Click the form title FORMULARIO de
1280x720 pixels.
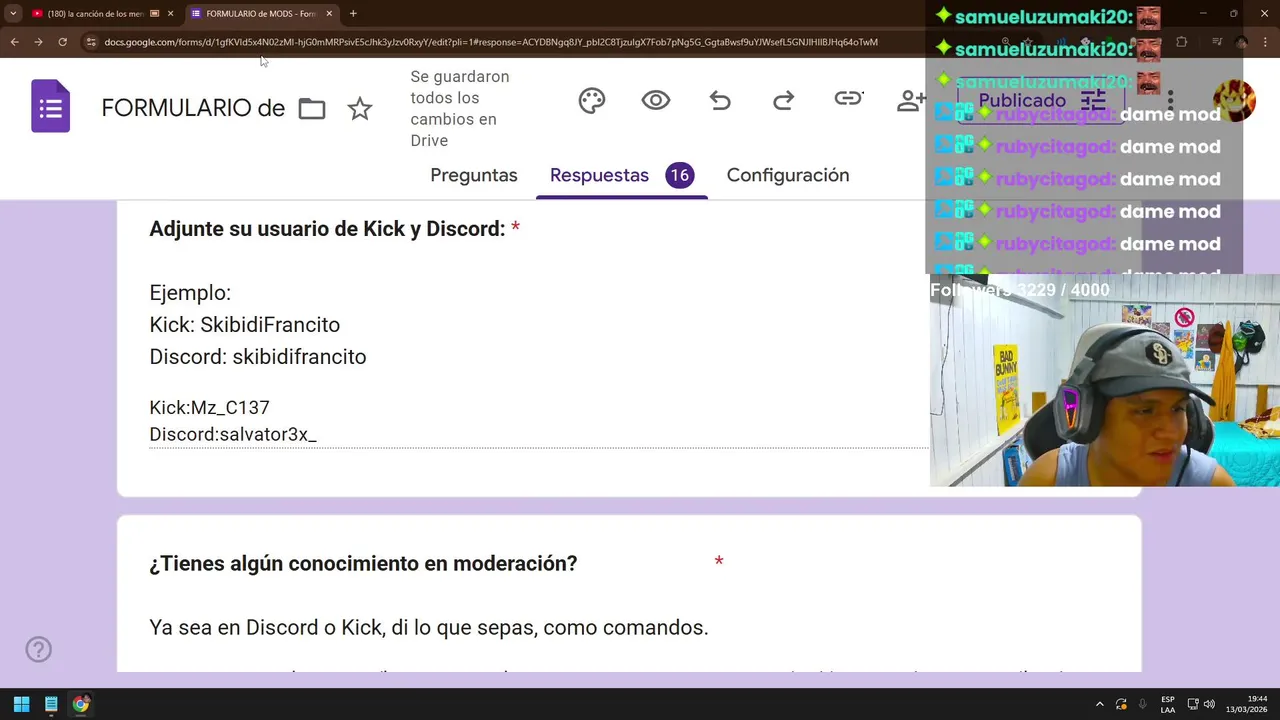tap(193, 108)
